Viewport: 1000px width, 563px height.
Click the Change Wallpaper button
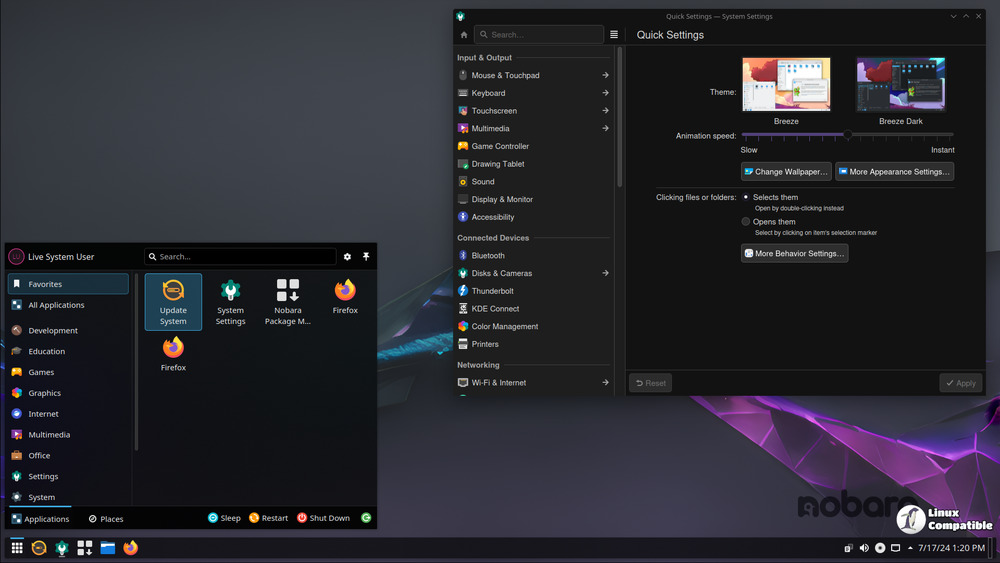[x=786, y=172]
